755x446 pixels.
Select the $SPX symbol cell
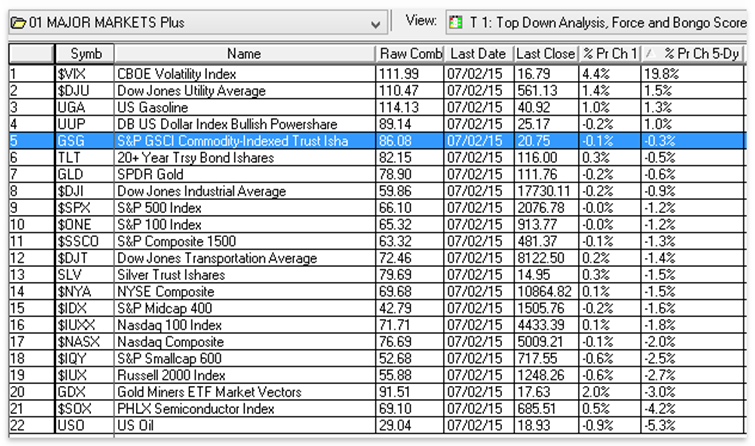[x=85, y=208]
